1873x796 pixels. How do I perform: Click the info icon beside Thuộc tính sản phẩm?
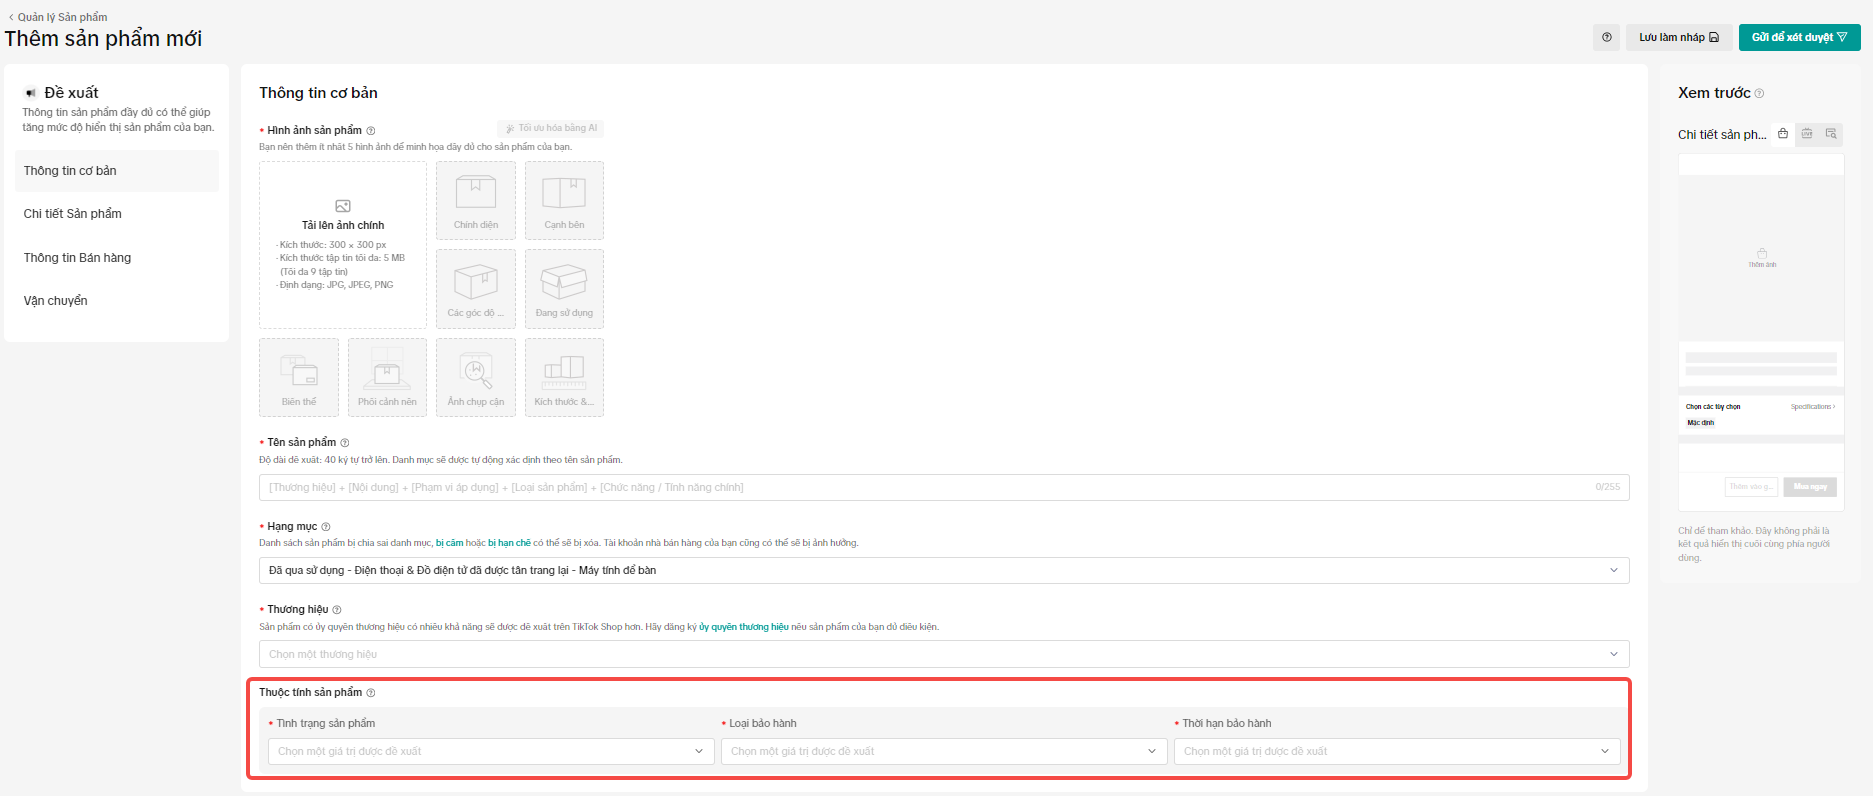click(x=371, y=693)
